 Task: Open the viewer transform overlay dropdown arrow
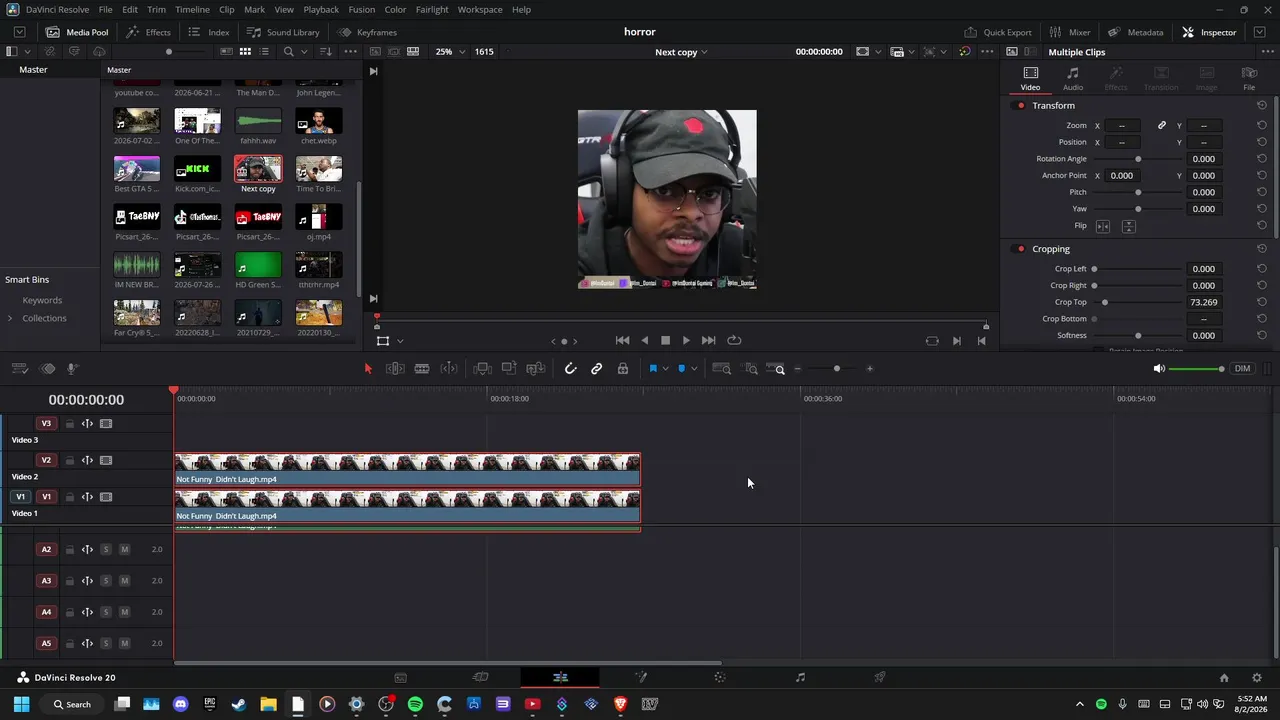coord(400,341)
